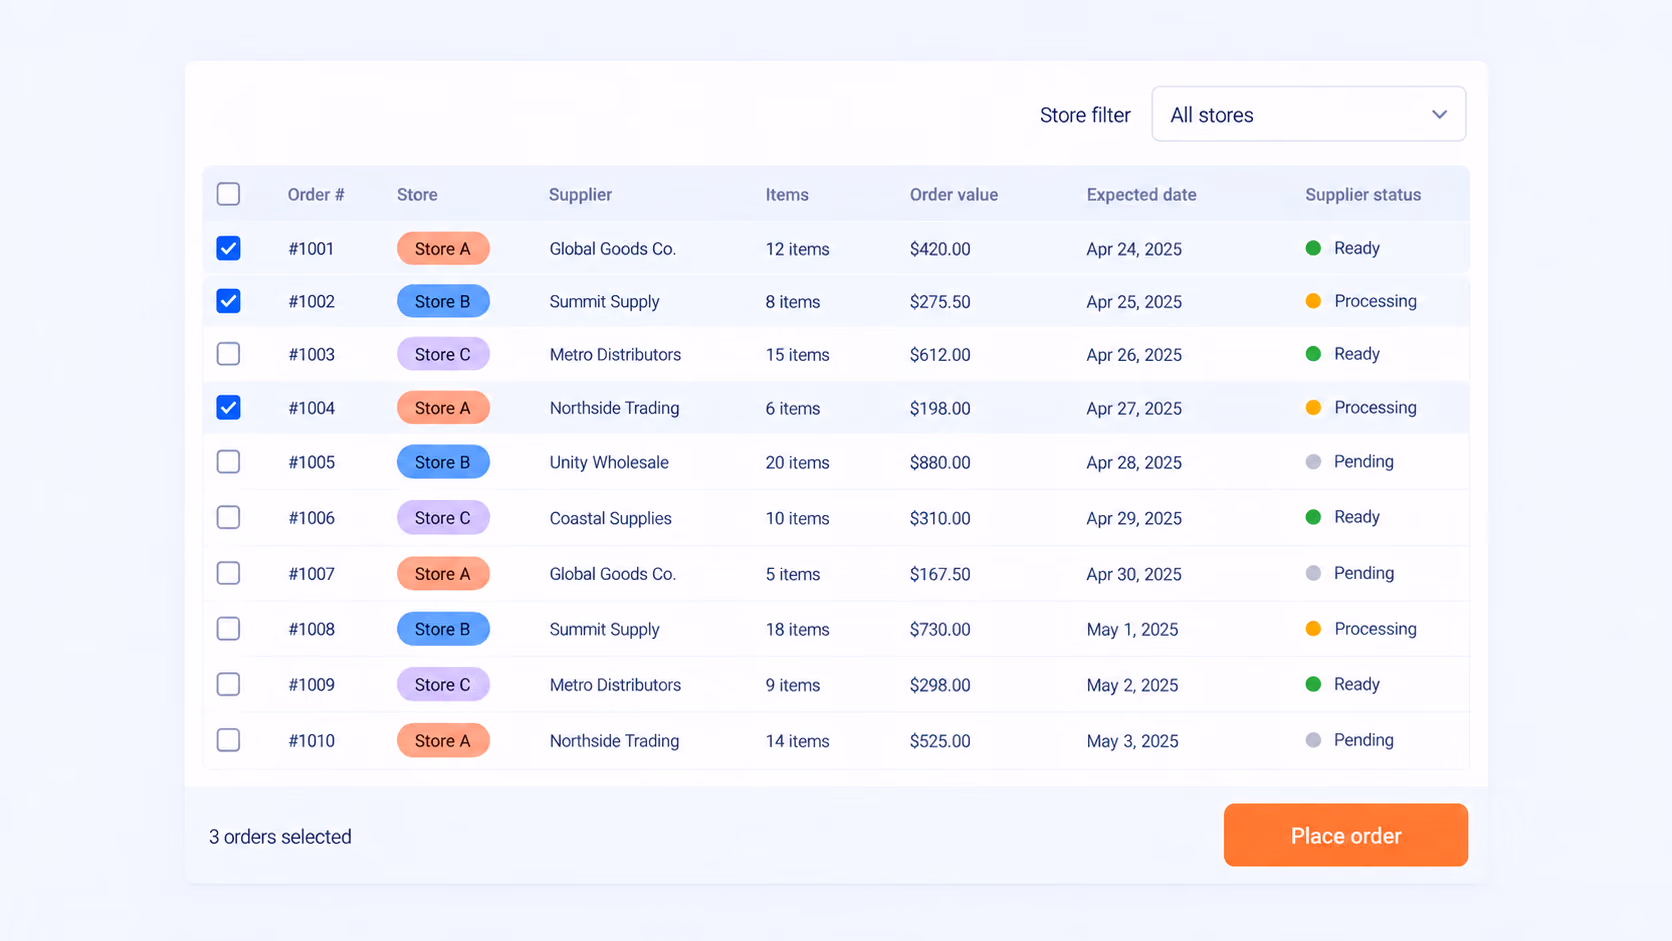
Task: Click the Store A badge for order #1001
Action: (443, 248)
